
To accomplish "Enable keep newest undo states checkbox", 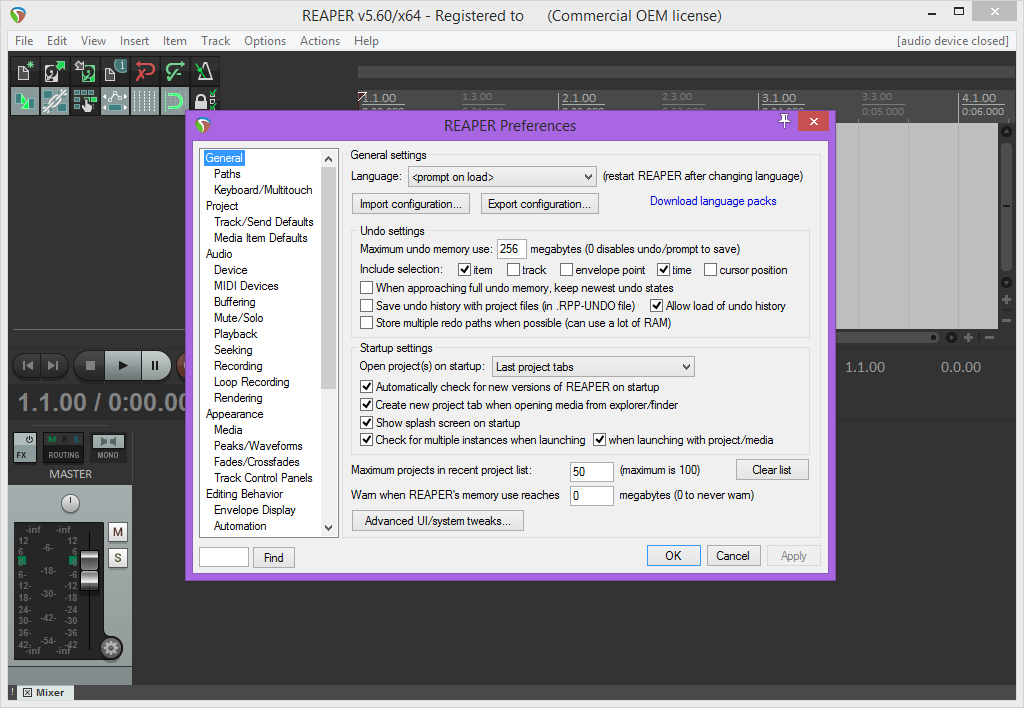I will click(366, 287).
